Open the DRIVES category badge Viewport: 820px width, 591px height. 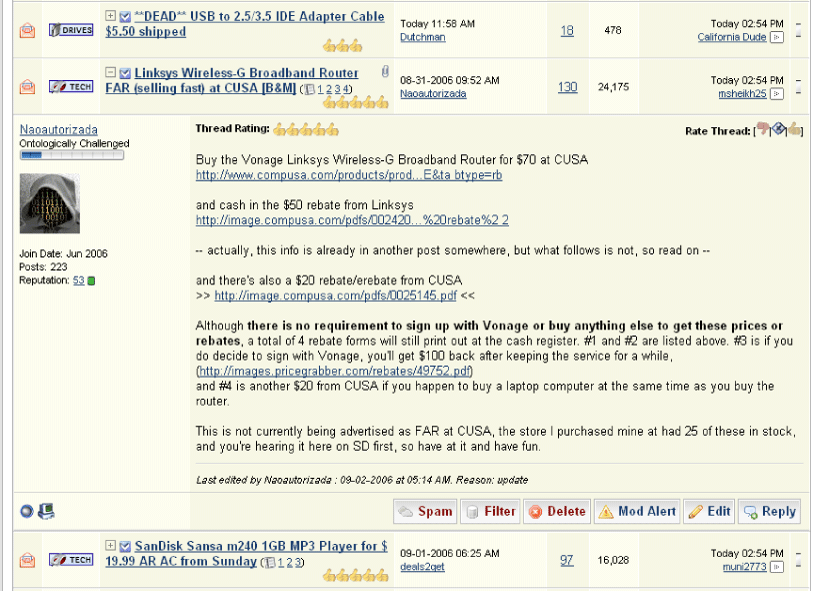71,30
